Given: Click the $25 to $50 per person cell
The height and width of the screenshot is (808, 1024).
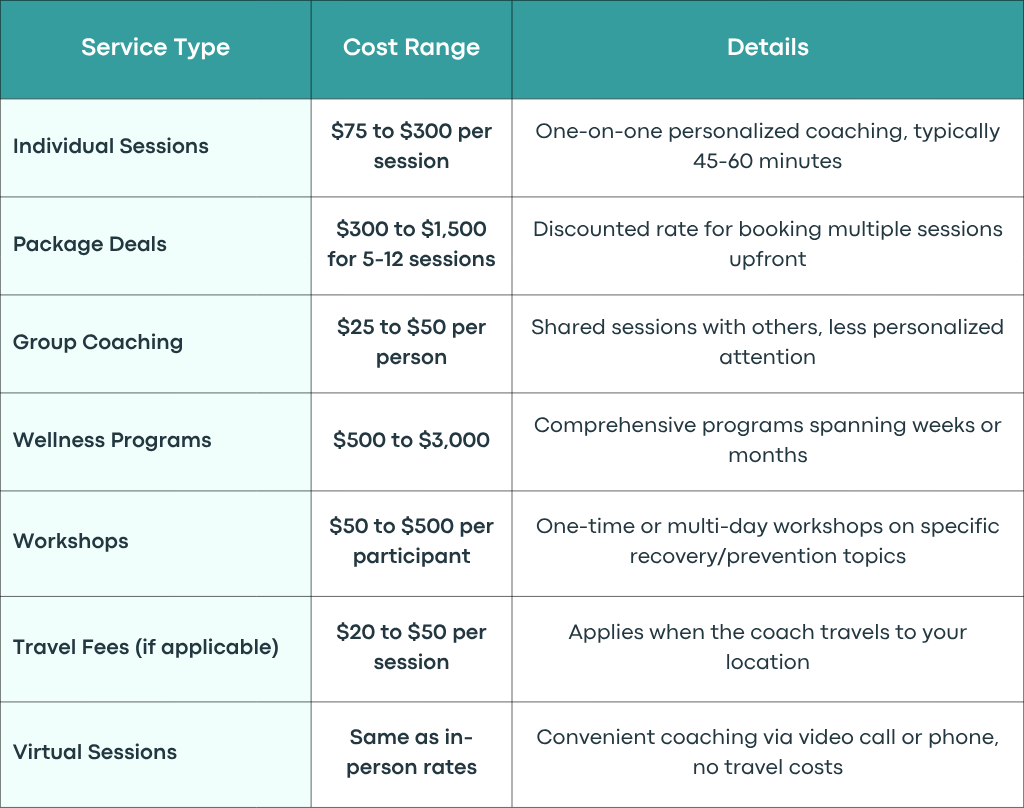Looking at the screenshot, I should point(411,342).
